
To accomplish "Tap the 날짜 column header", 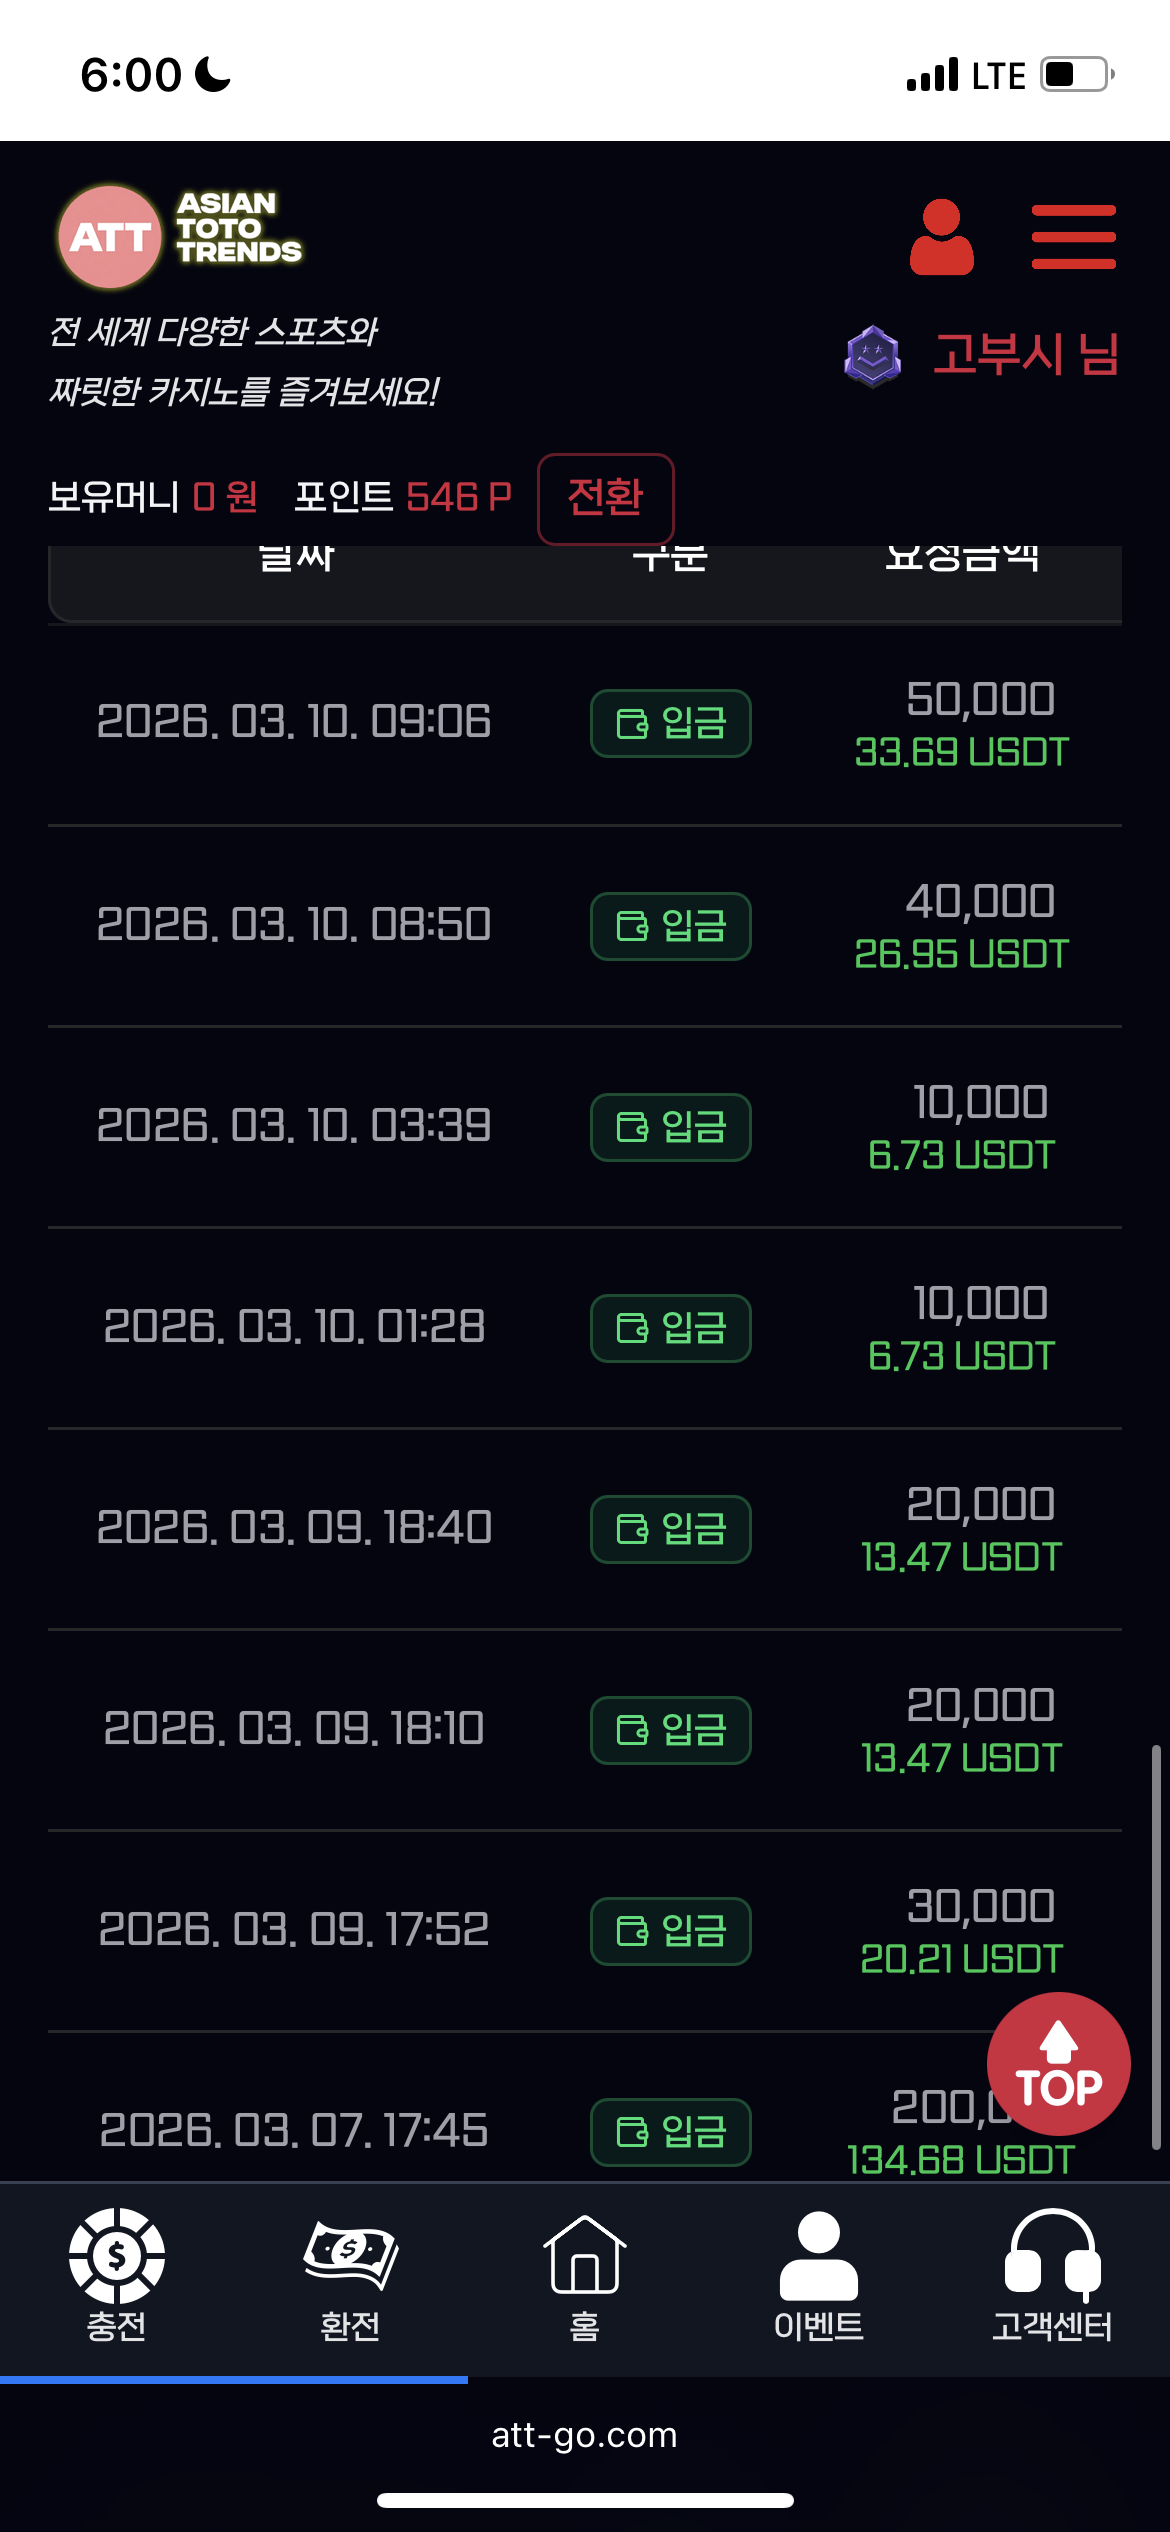I will point(296,560).
